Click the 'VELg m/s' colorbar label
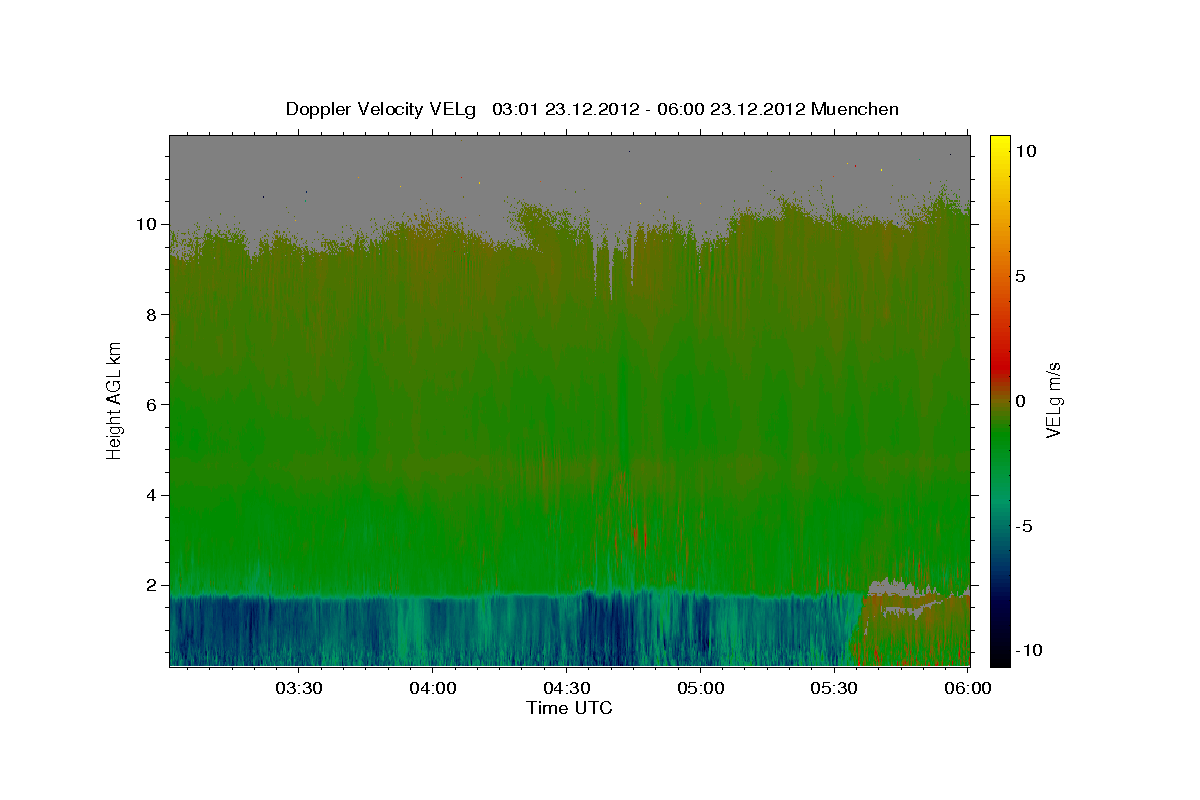Viewport: 1200px width, 800px height. click(1053, 400)
